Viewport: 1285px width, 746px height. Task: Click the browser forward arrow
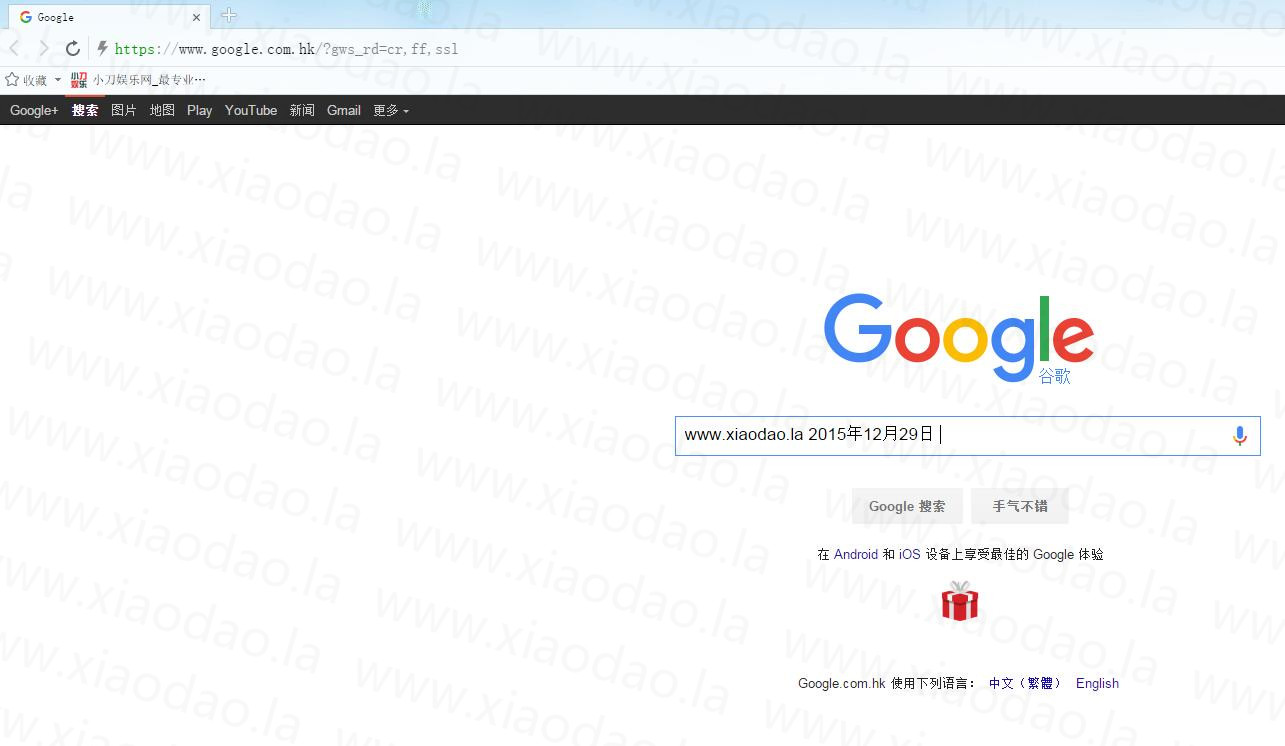(x=43, y=48)
